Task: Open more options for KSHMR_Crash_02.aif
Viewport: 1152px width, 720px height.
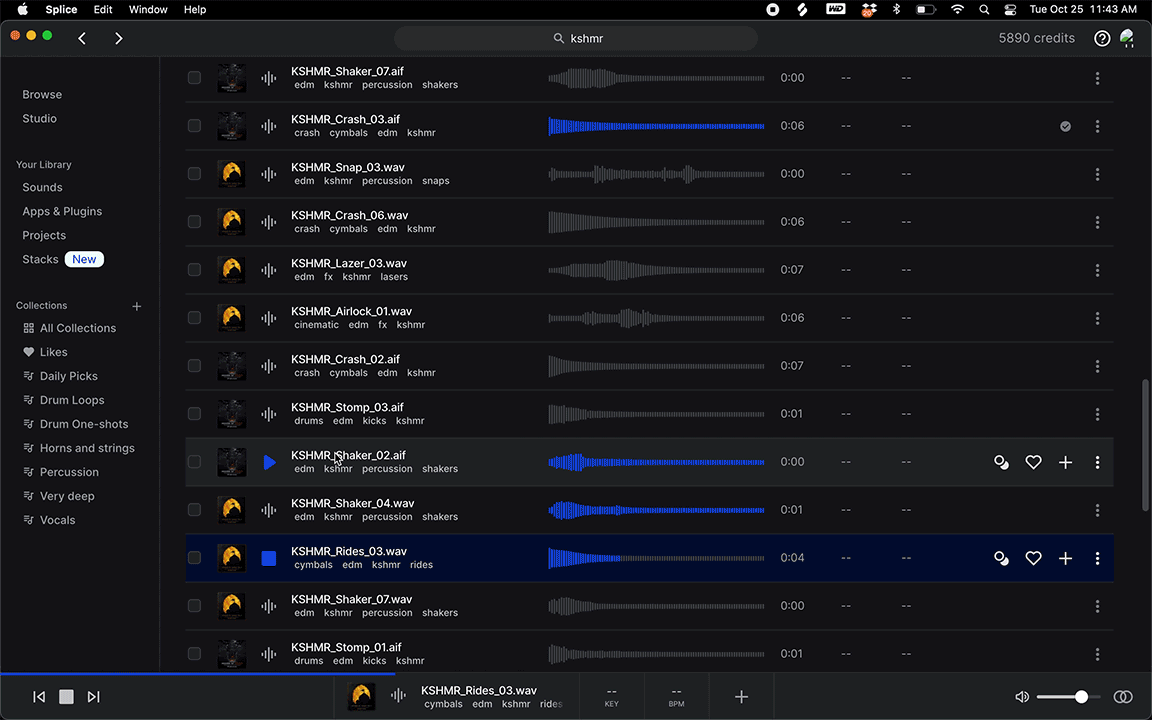Action: pyautogui.click(x=1098, y=366)
